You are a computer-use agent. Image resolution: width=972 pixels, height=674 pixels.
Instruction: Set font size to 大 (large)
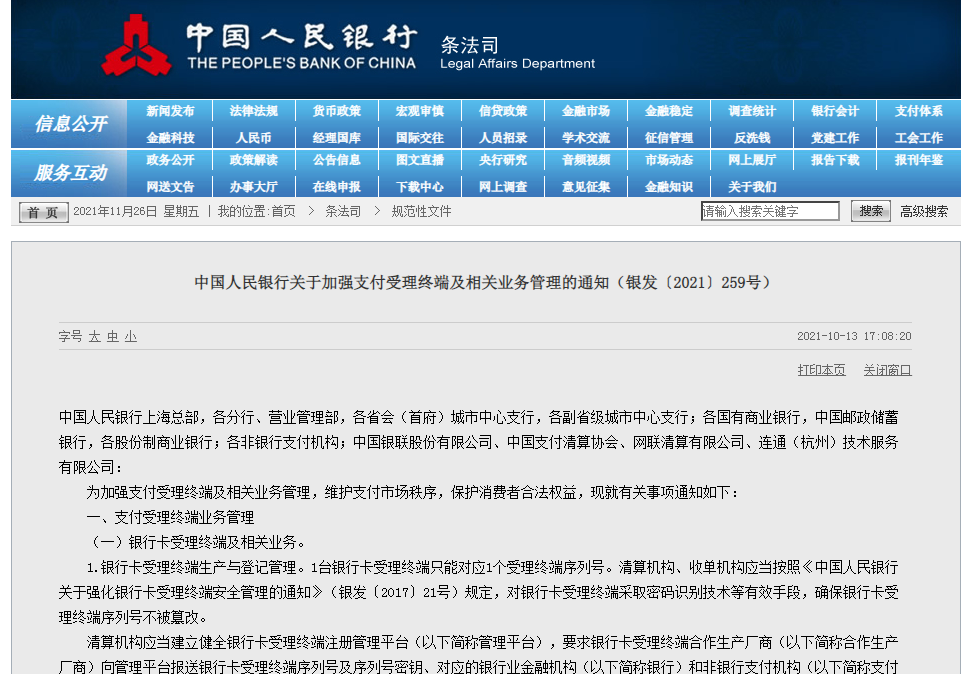click(95, 337)
